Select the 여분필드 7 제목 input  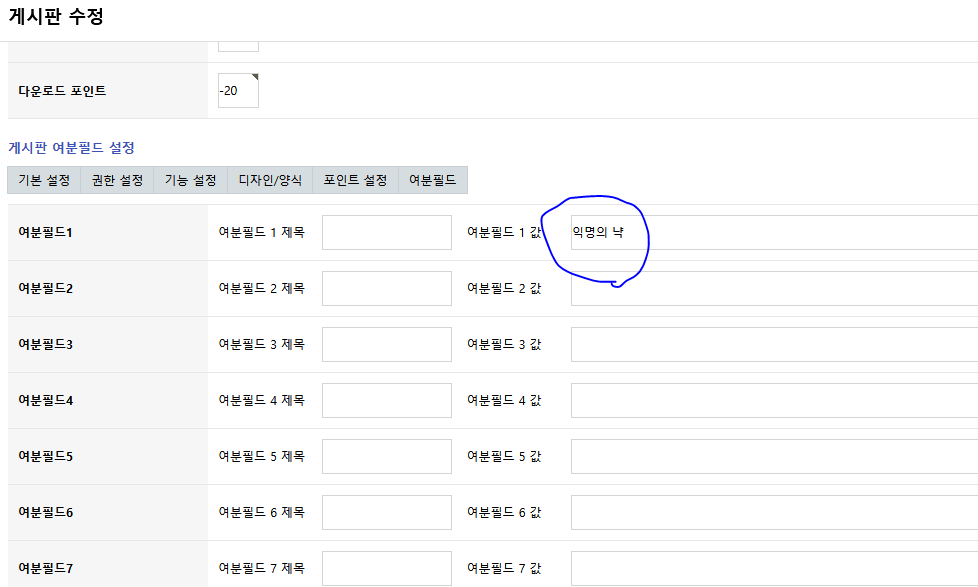pyautogui.click(x=386, y=568)
